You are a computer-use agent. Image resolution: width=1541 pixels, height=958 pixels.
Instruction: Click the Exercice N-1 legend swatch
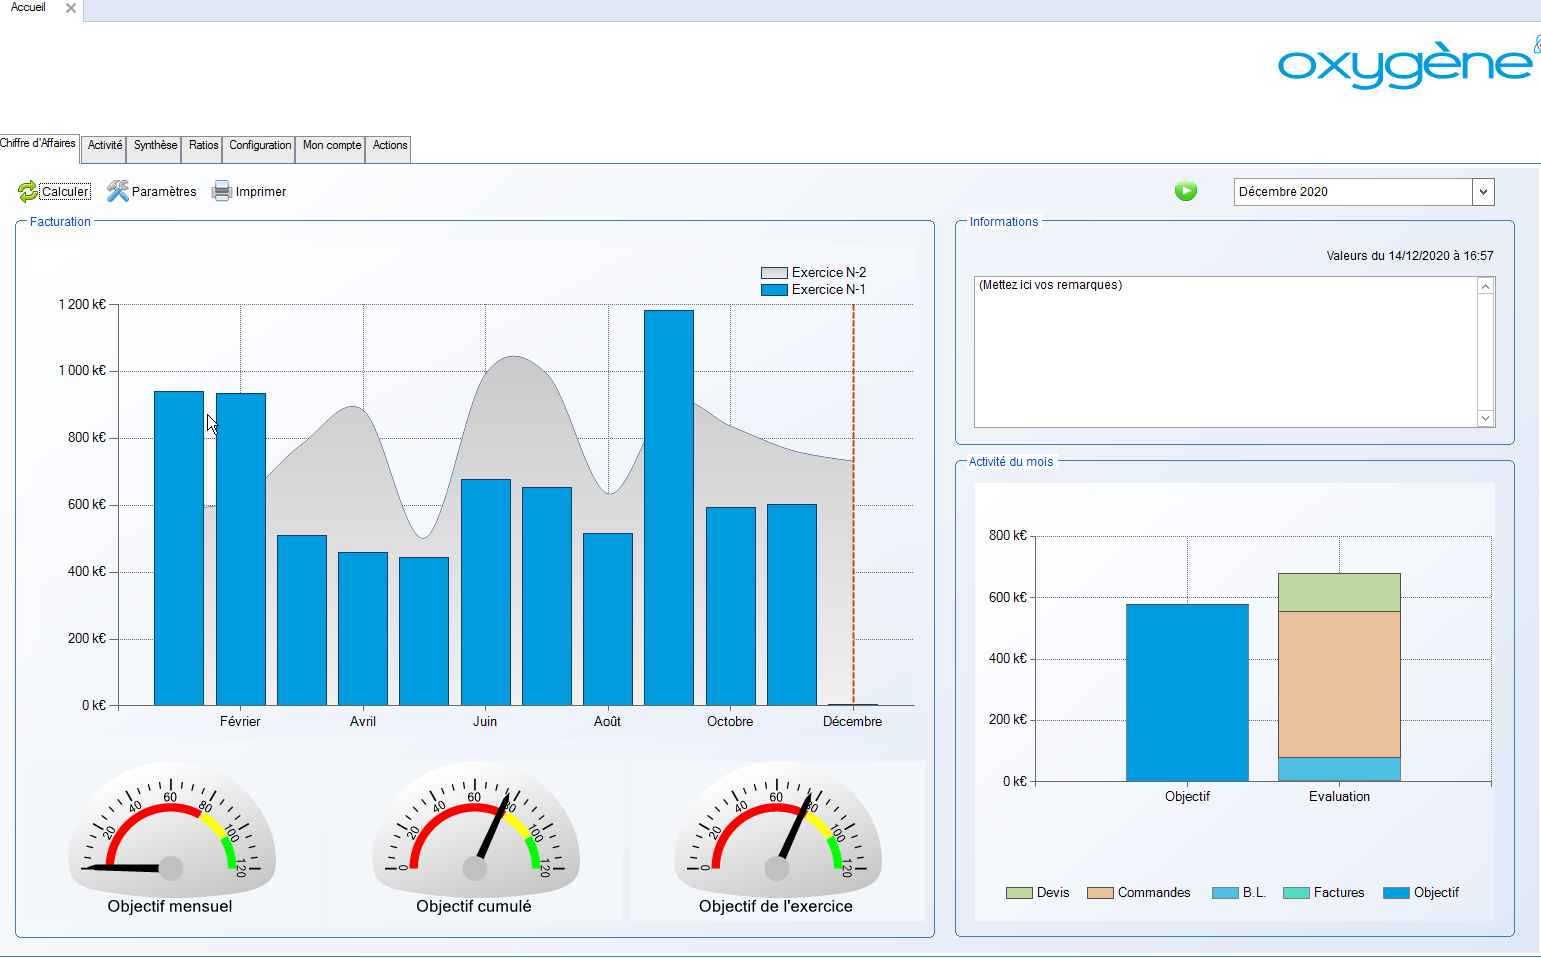point(774,290)
